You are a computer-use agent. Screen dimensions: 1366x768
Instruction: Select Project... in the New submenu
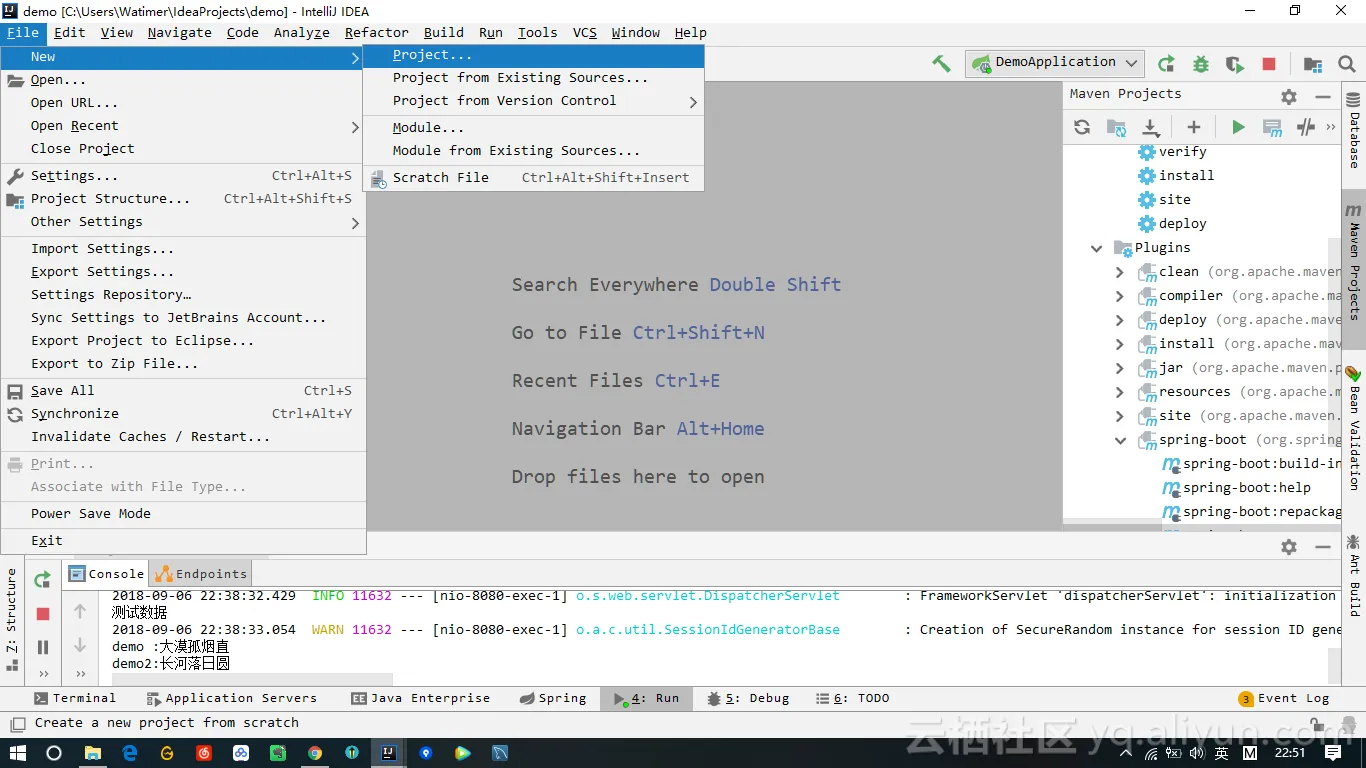click(534, 56)
